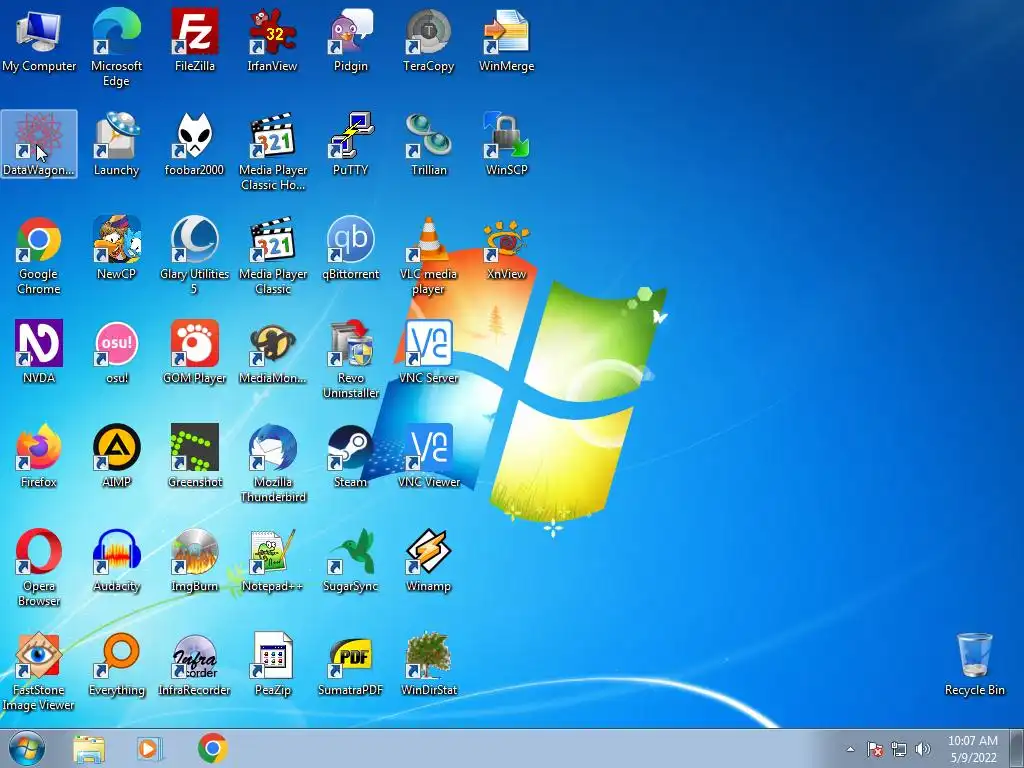The height and width of the screenshot is (768, 1024).
Task: Click the Opera Browser shortcut
Action: 39,568
